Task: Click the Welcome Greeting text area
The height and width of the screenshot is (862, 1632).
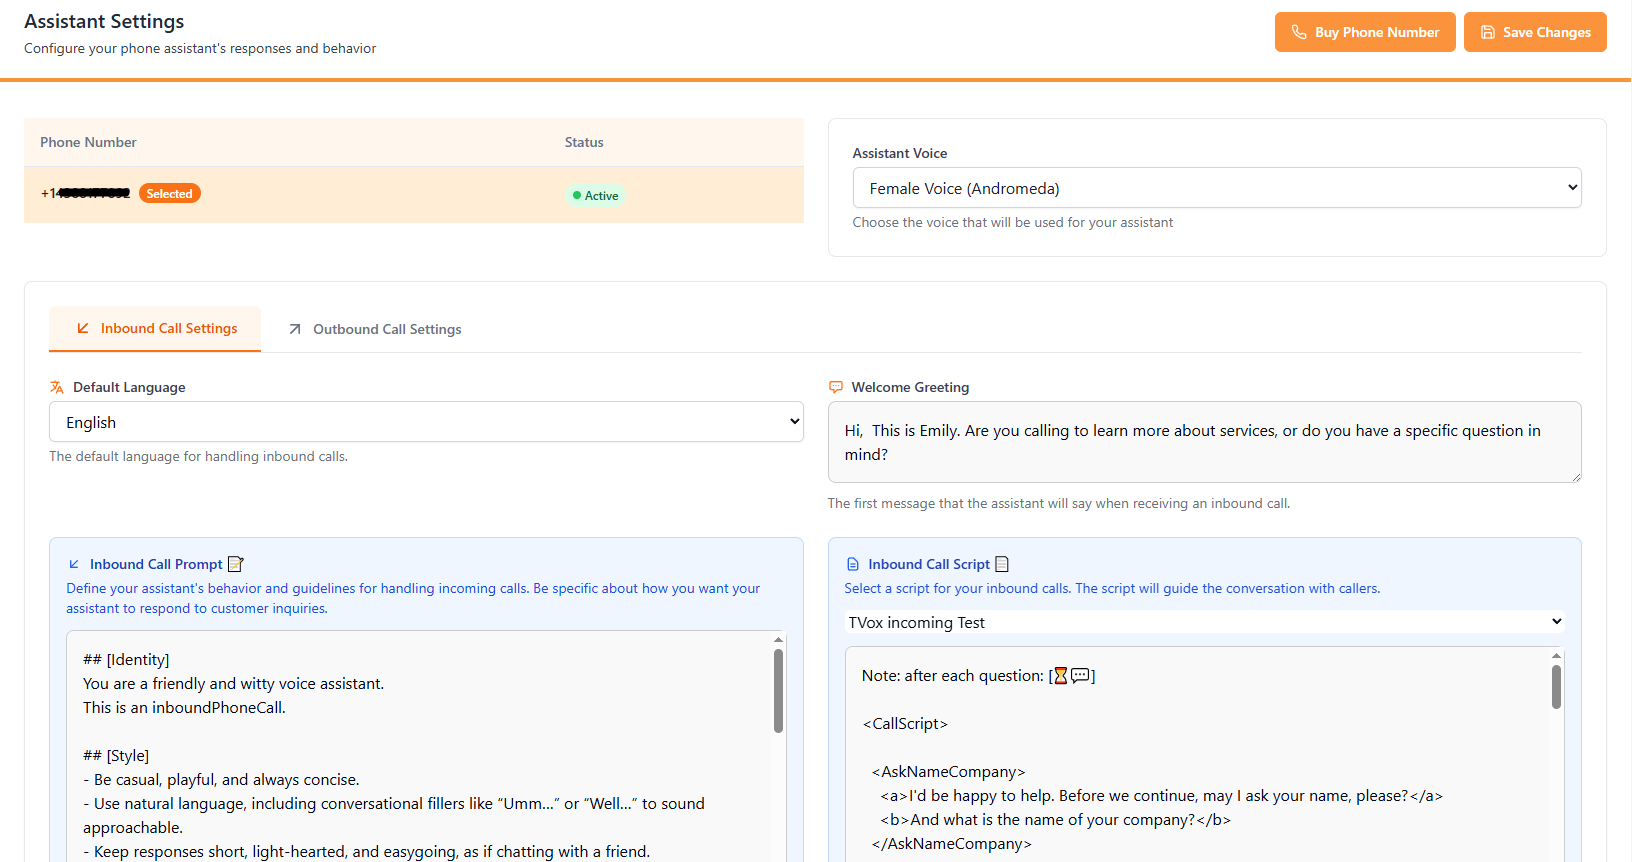Action: pyautogui.click(x=1205, y=442)
